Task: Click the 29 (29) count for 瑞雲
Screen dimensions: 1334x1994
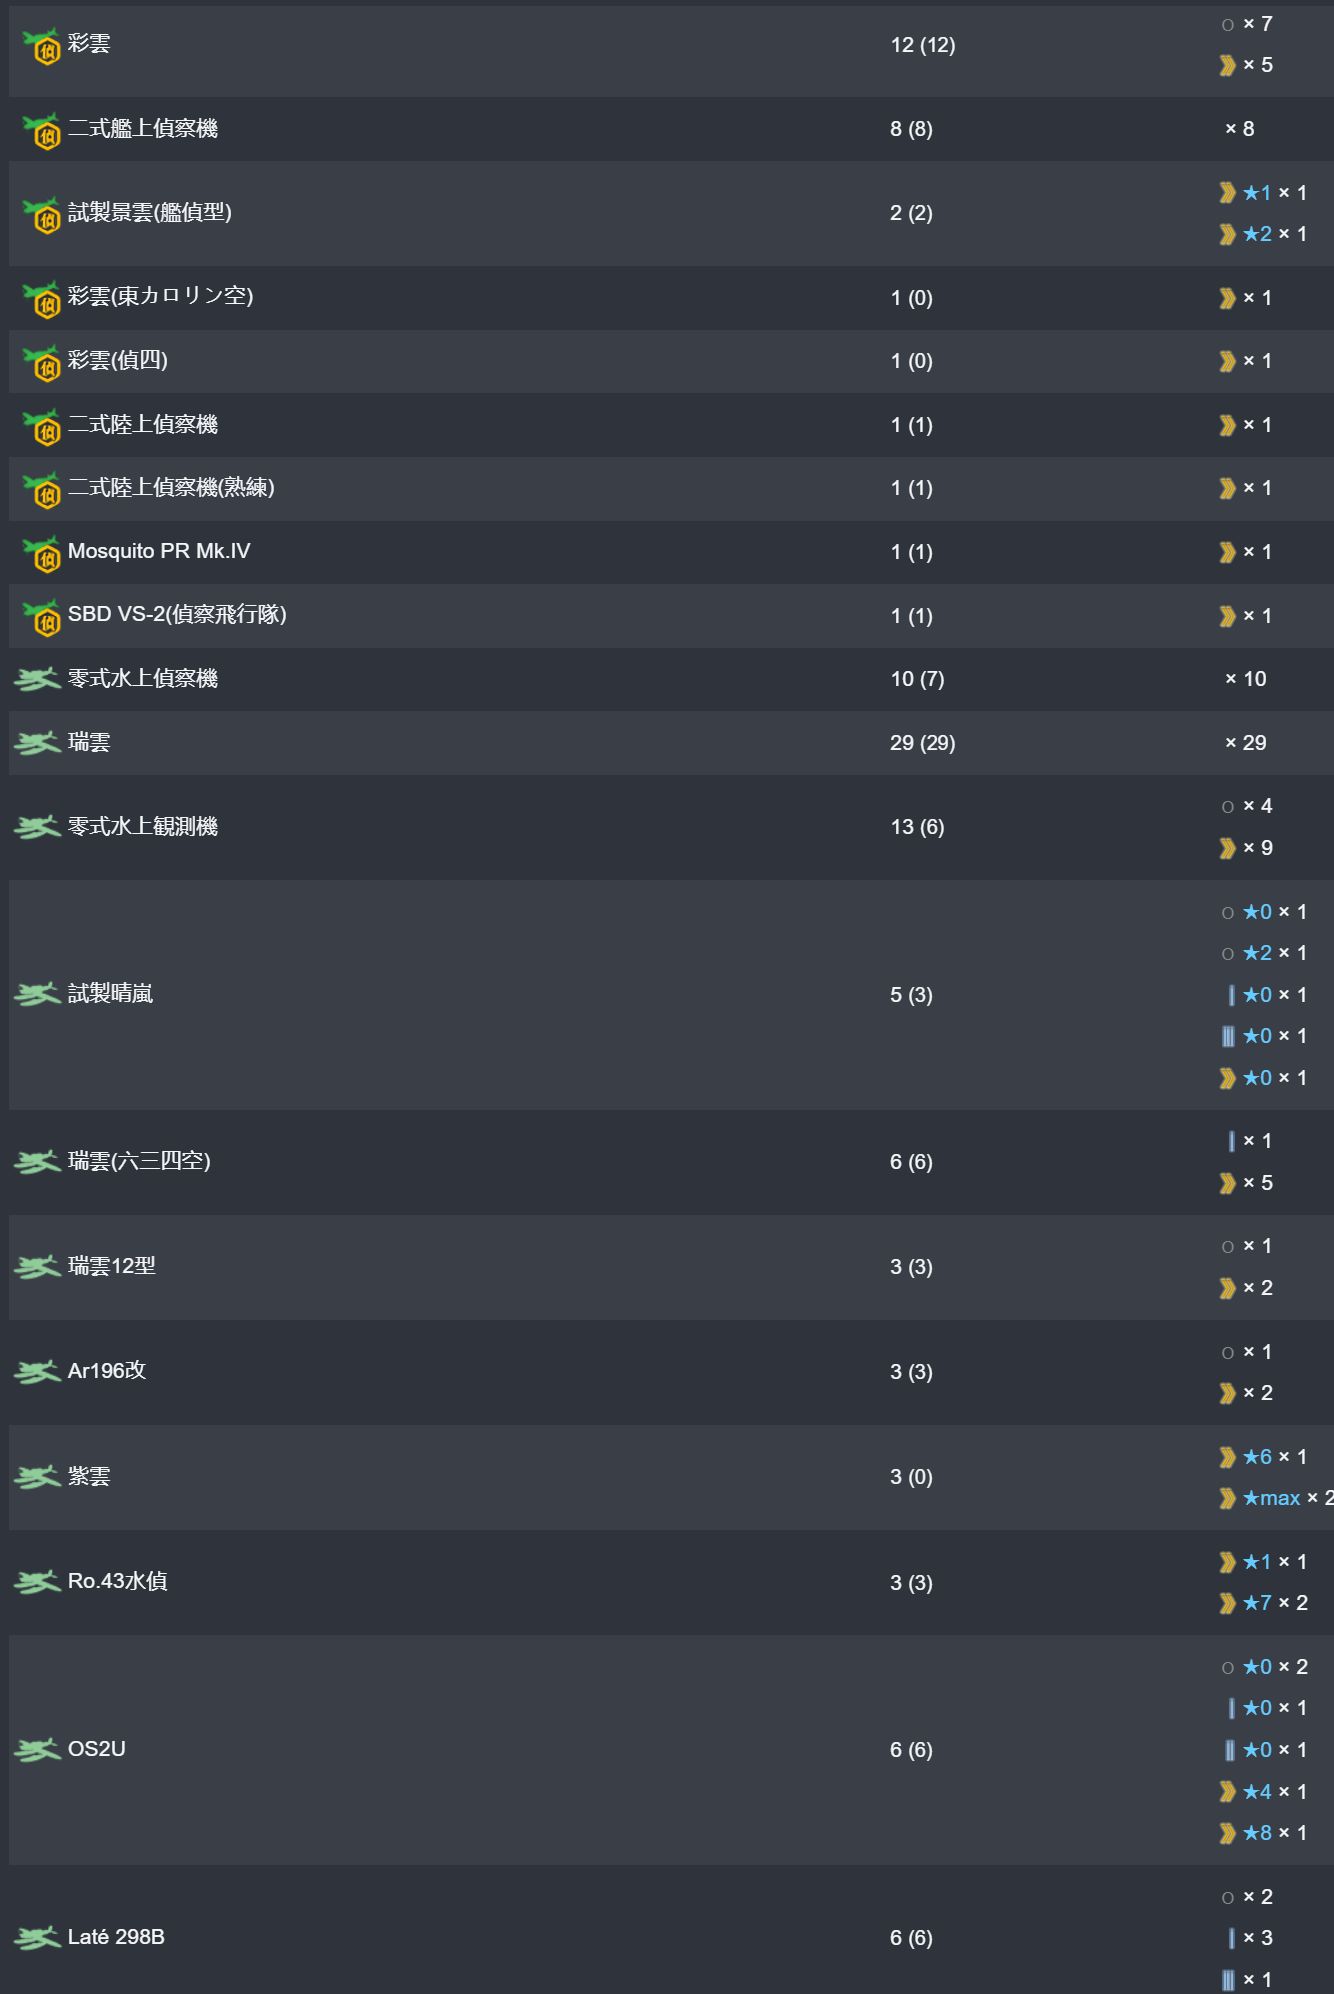Action: [922, 743]
